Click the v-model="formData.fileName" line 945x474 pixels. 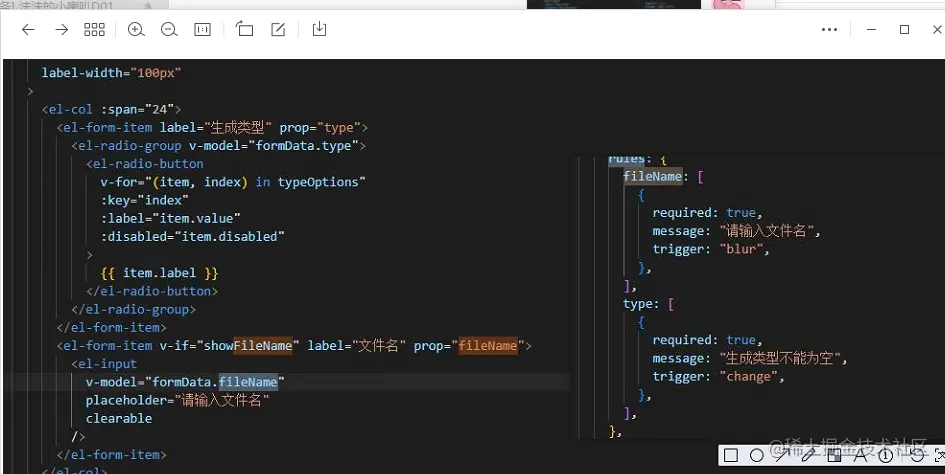[x=185, y=382]
